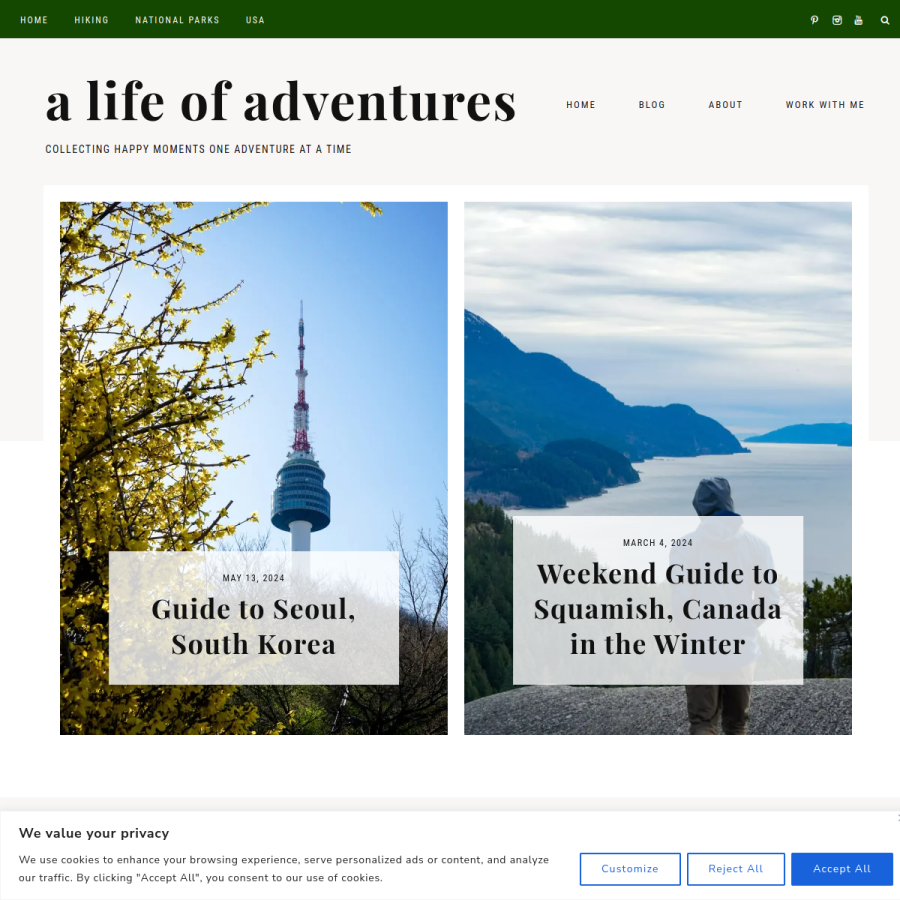
Task: Click the Customize cookies button
Action: click(x=630, y=868)
